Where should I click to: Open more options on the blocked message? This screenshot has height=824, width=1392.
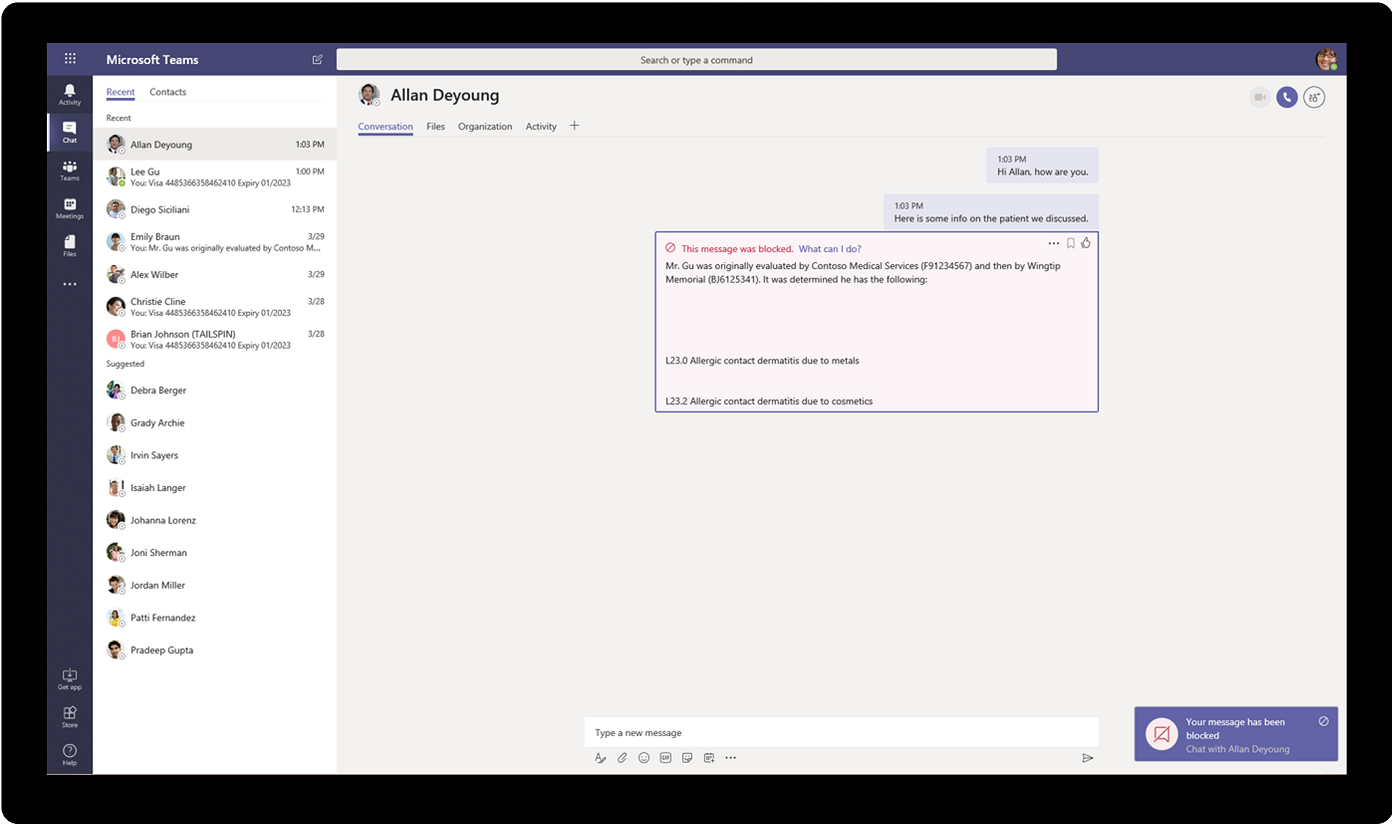tap(1054, 242)
